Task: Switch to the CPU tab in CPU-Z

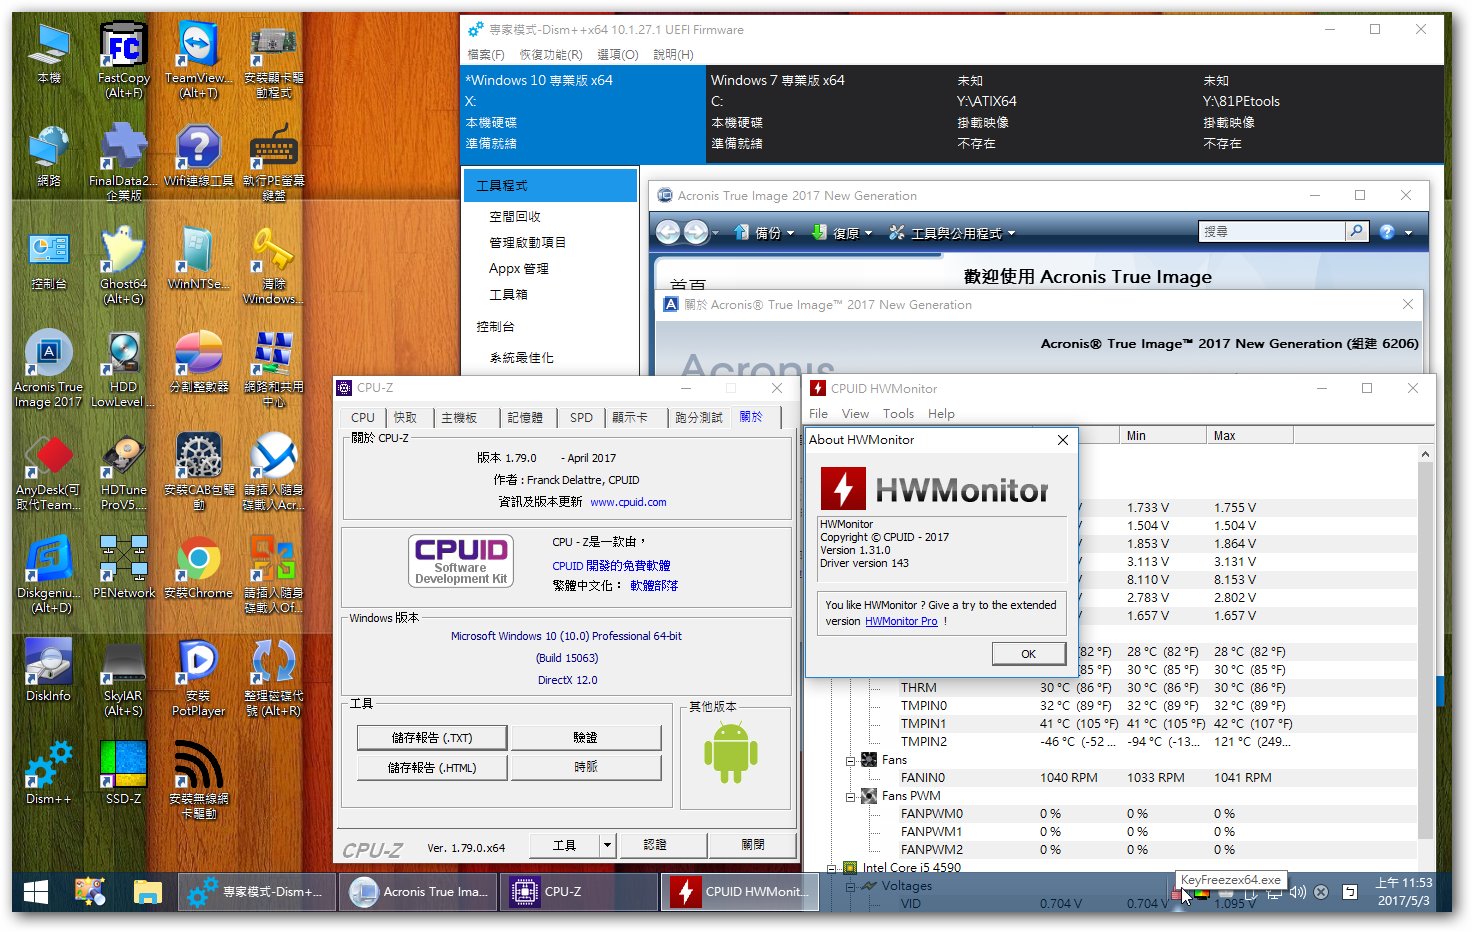Action: [x=362, y=417]
